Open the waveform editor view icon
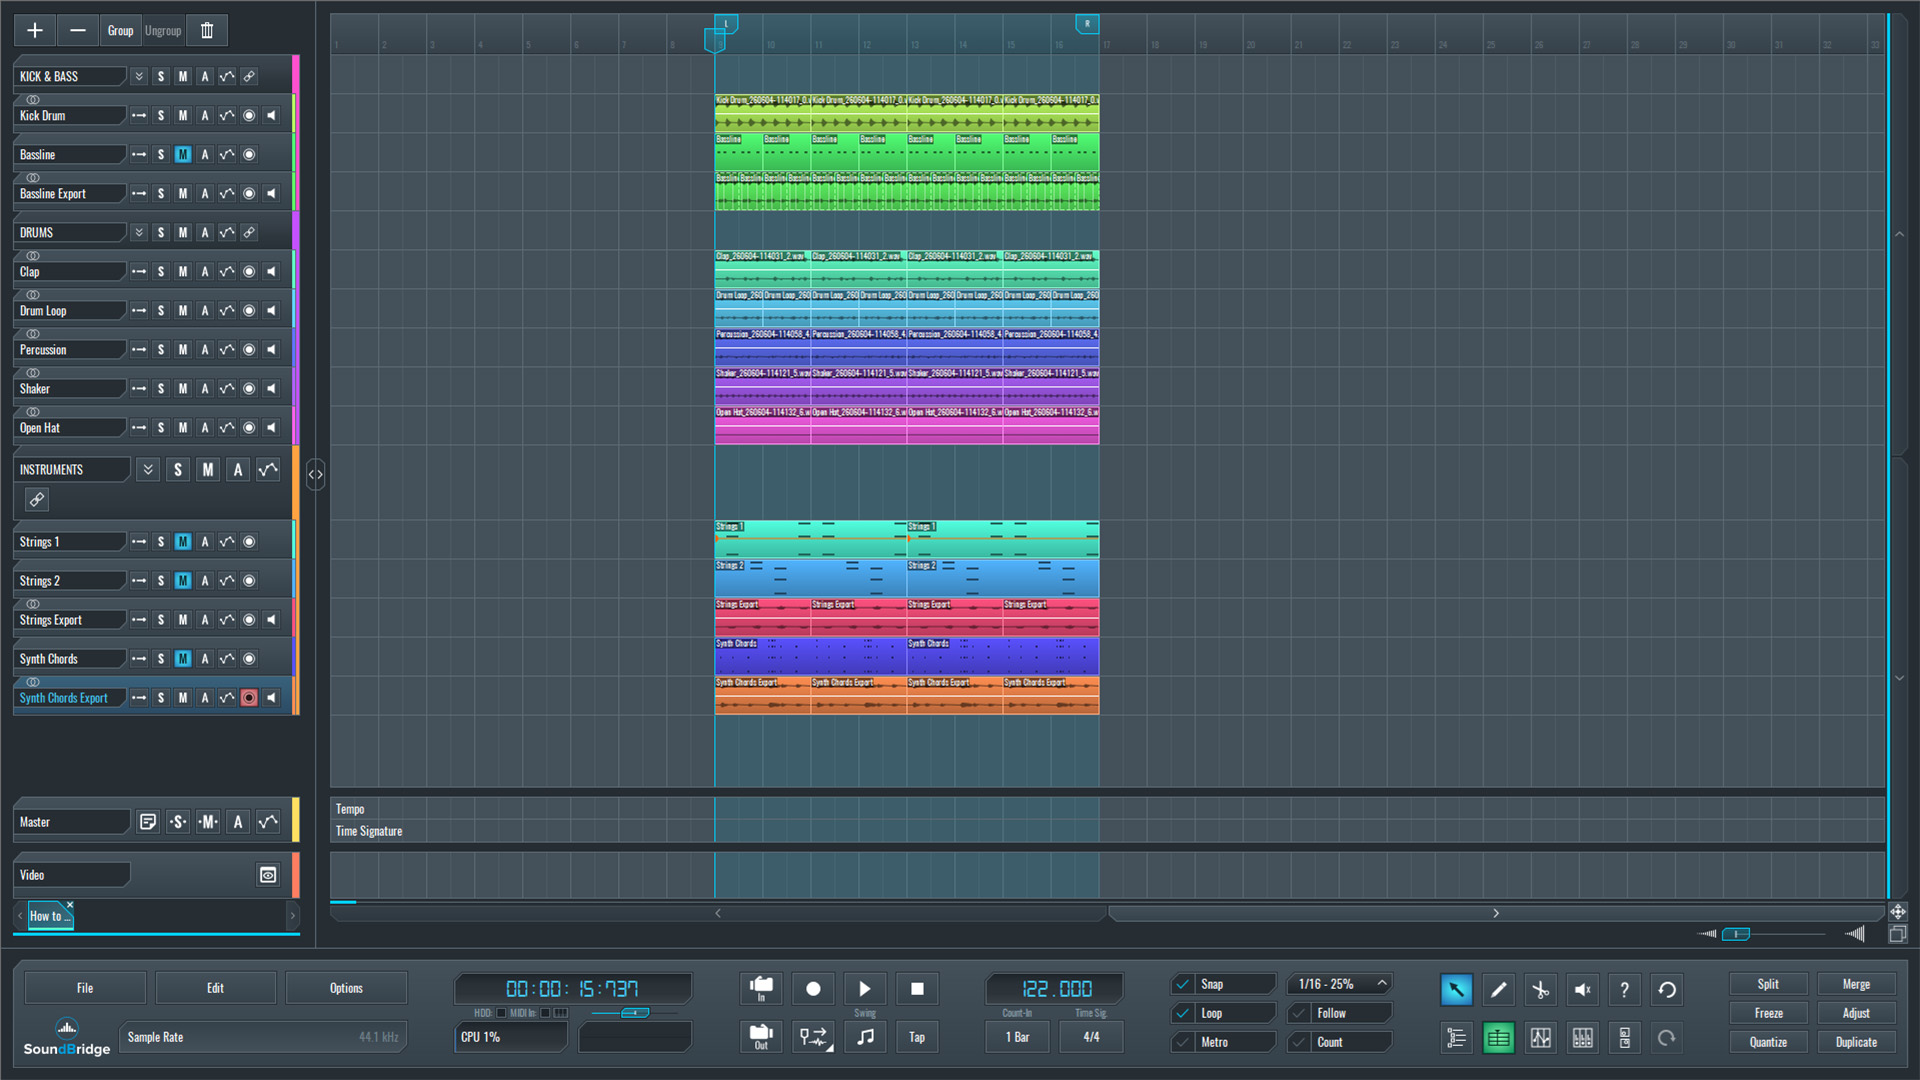1920x1080 pixels. (x=1540, y=1038)
